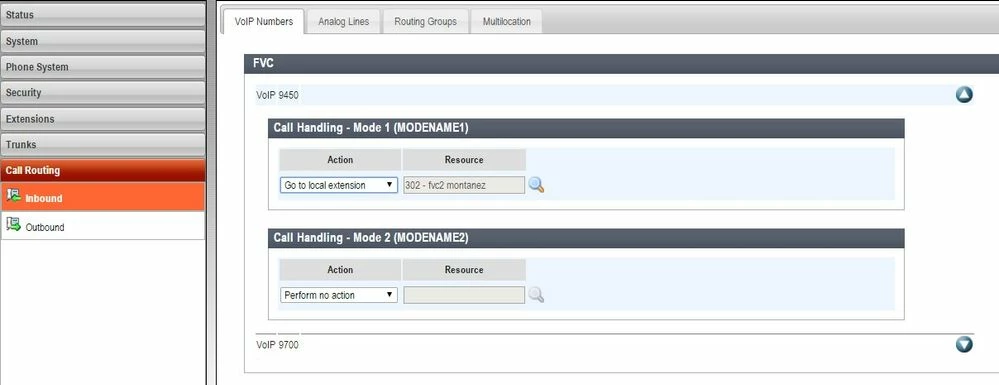Expand the VoIP 9700 section arrow

[x=964, y=344]
